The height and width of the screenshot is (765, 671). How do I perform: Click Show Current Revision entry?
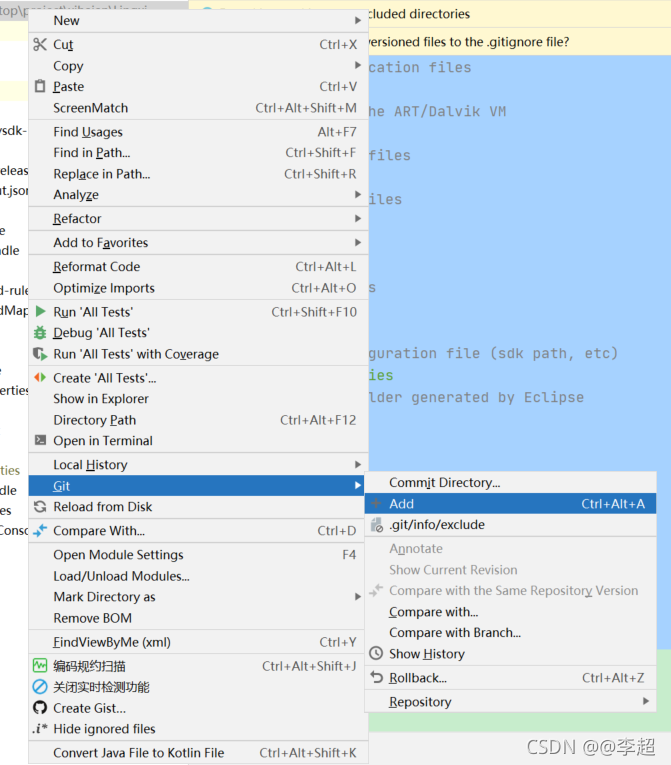click(510, 570)
